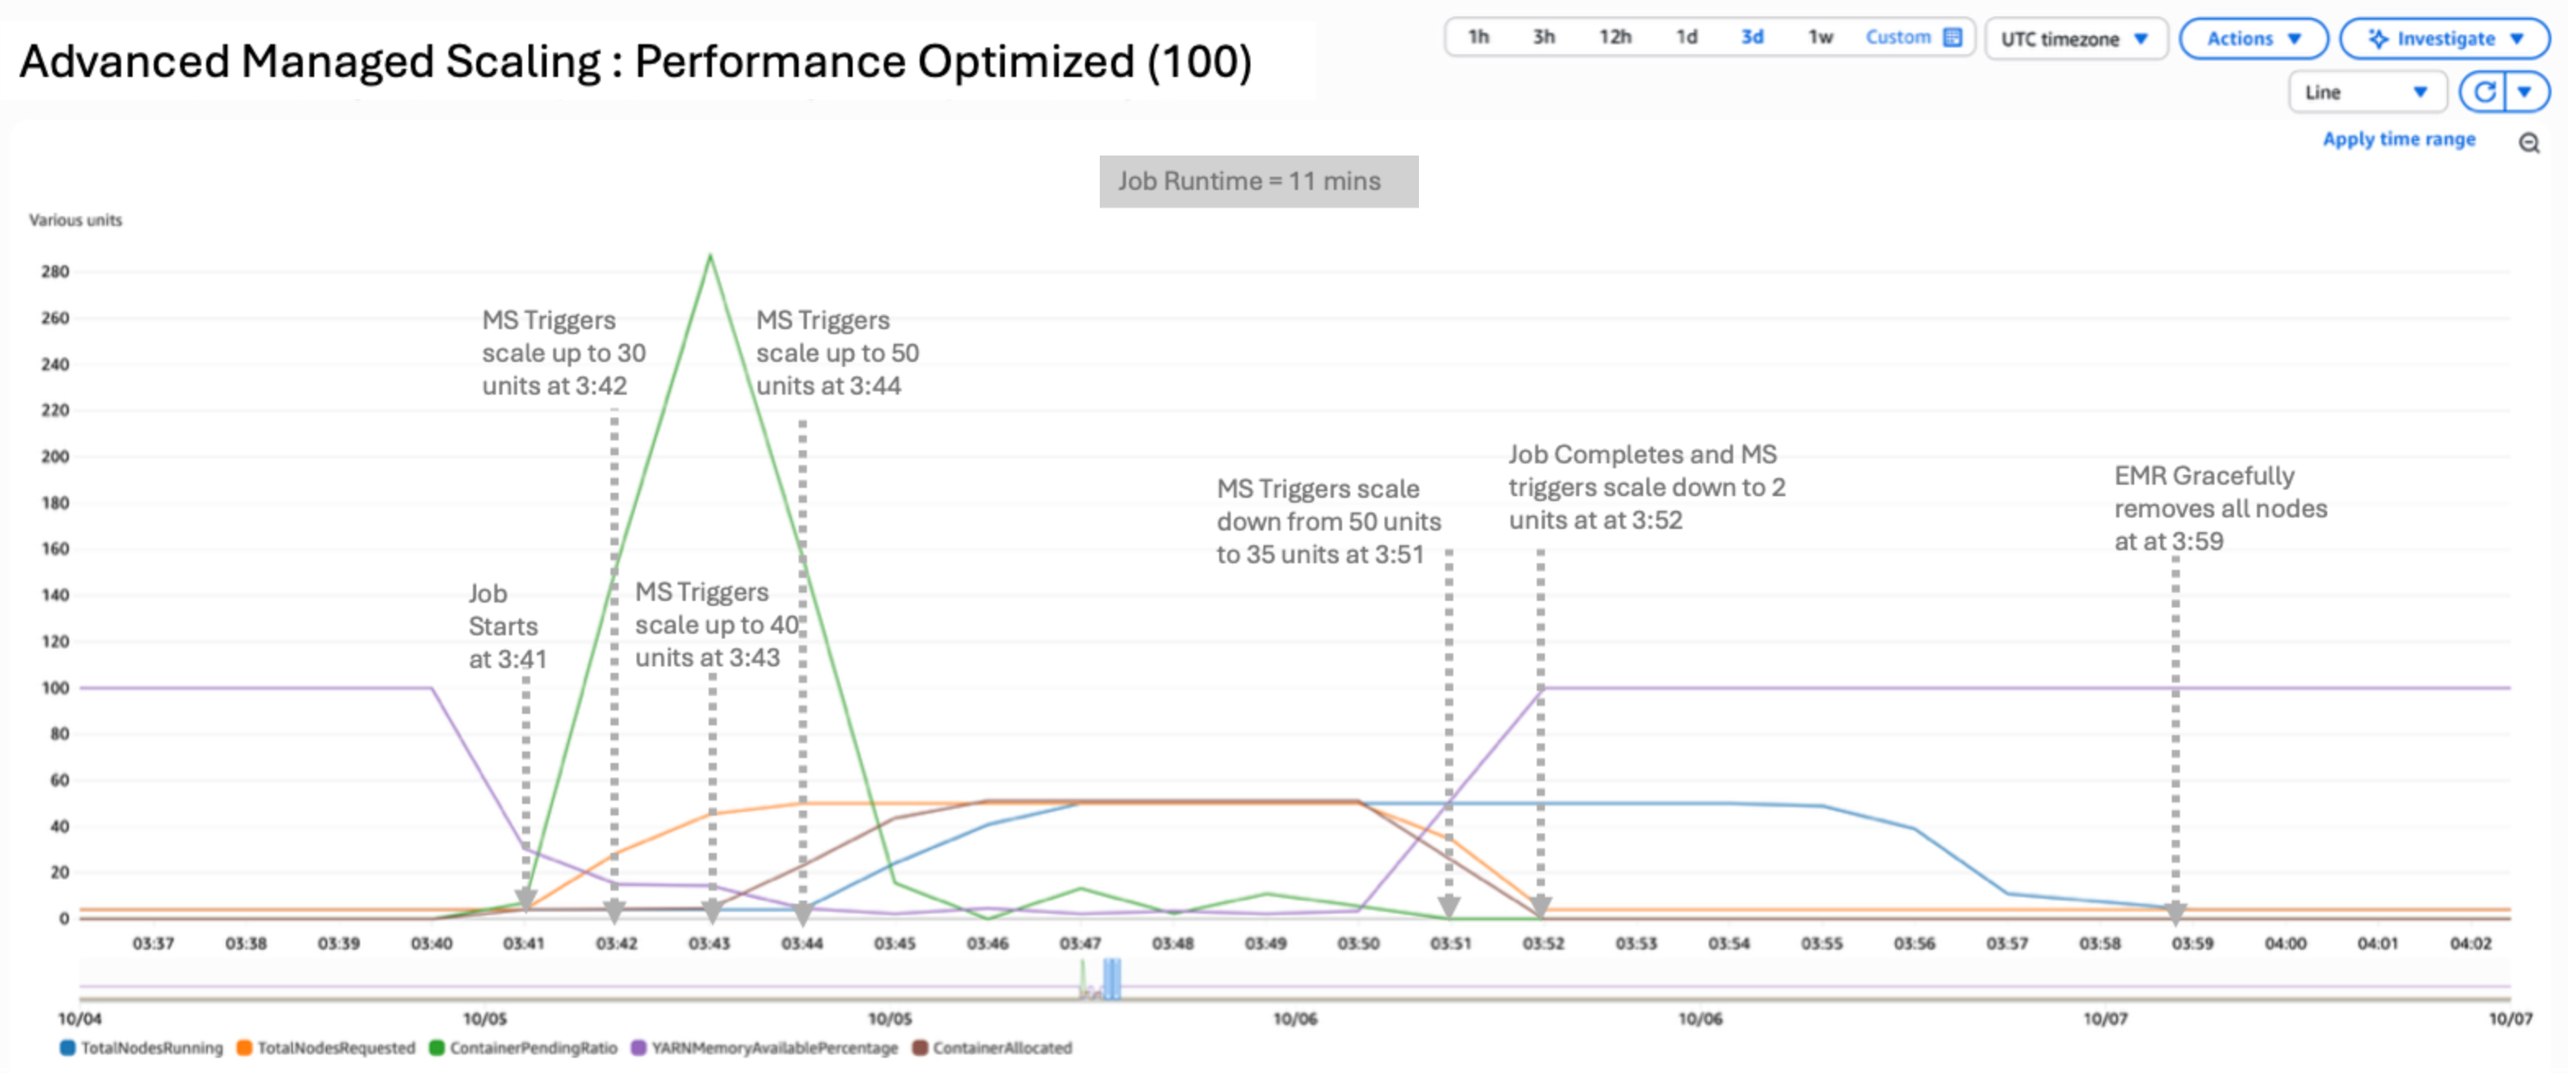2576x1079 pixels.
Task: Click the Custom range calendar icon
Action: point(1952,38)
